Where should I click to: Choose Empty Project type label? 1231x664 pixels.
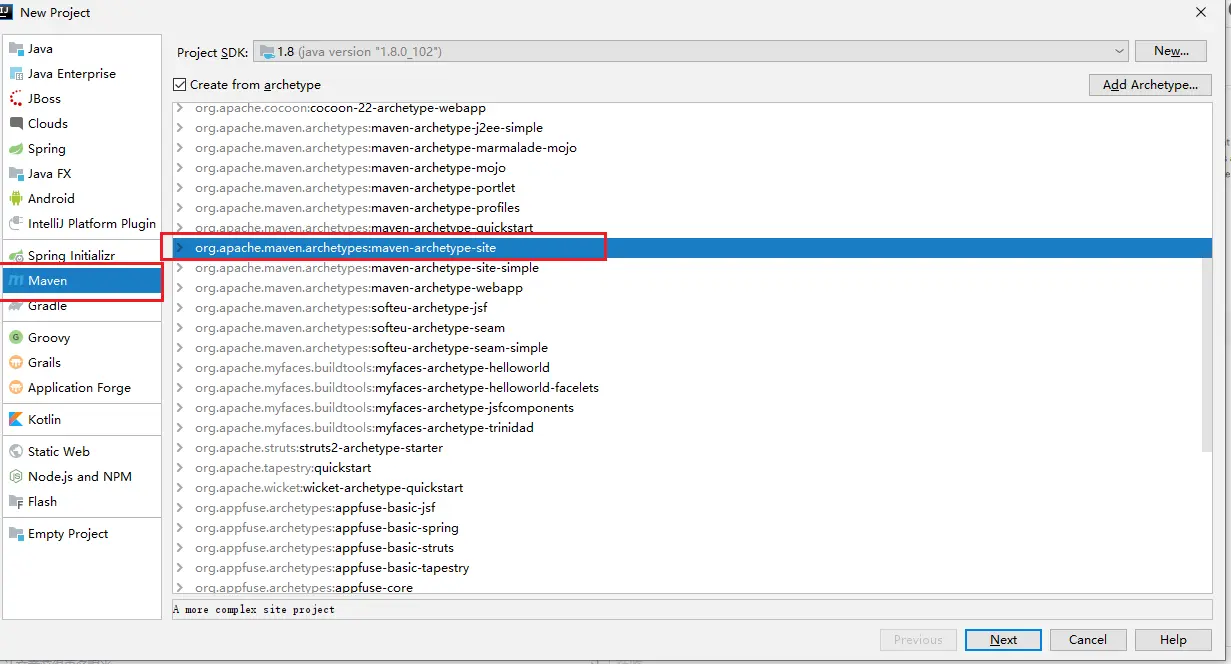(68, 534)
